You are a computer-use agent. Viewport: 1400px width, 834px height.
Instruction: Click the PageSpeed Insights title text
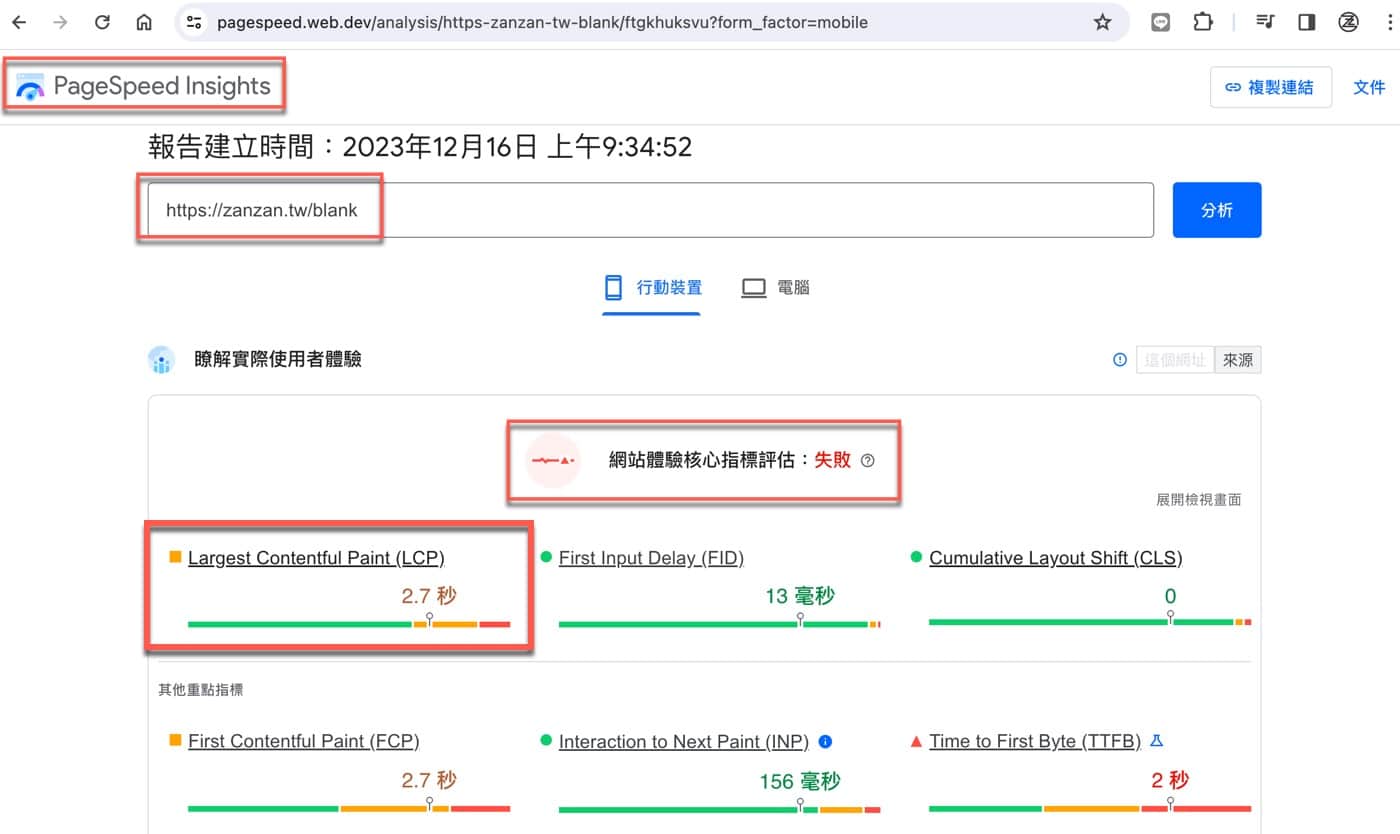tap(162, 87)
